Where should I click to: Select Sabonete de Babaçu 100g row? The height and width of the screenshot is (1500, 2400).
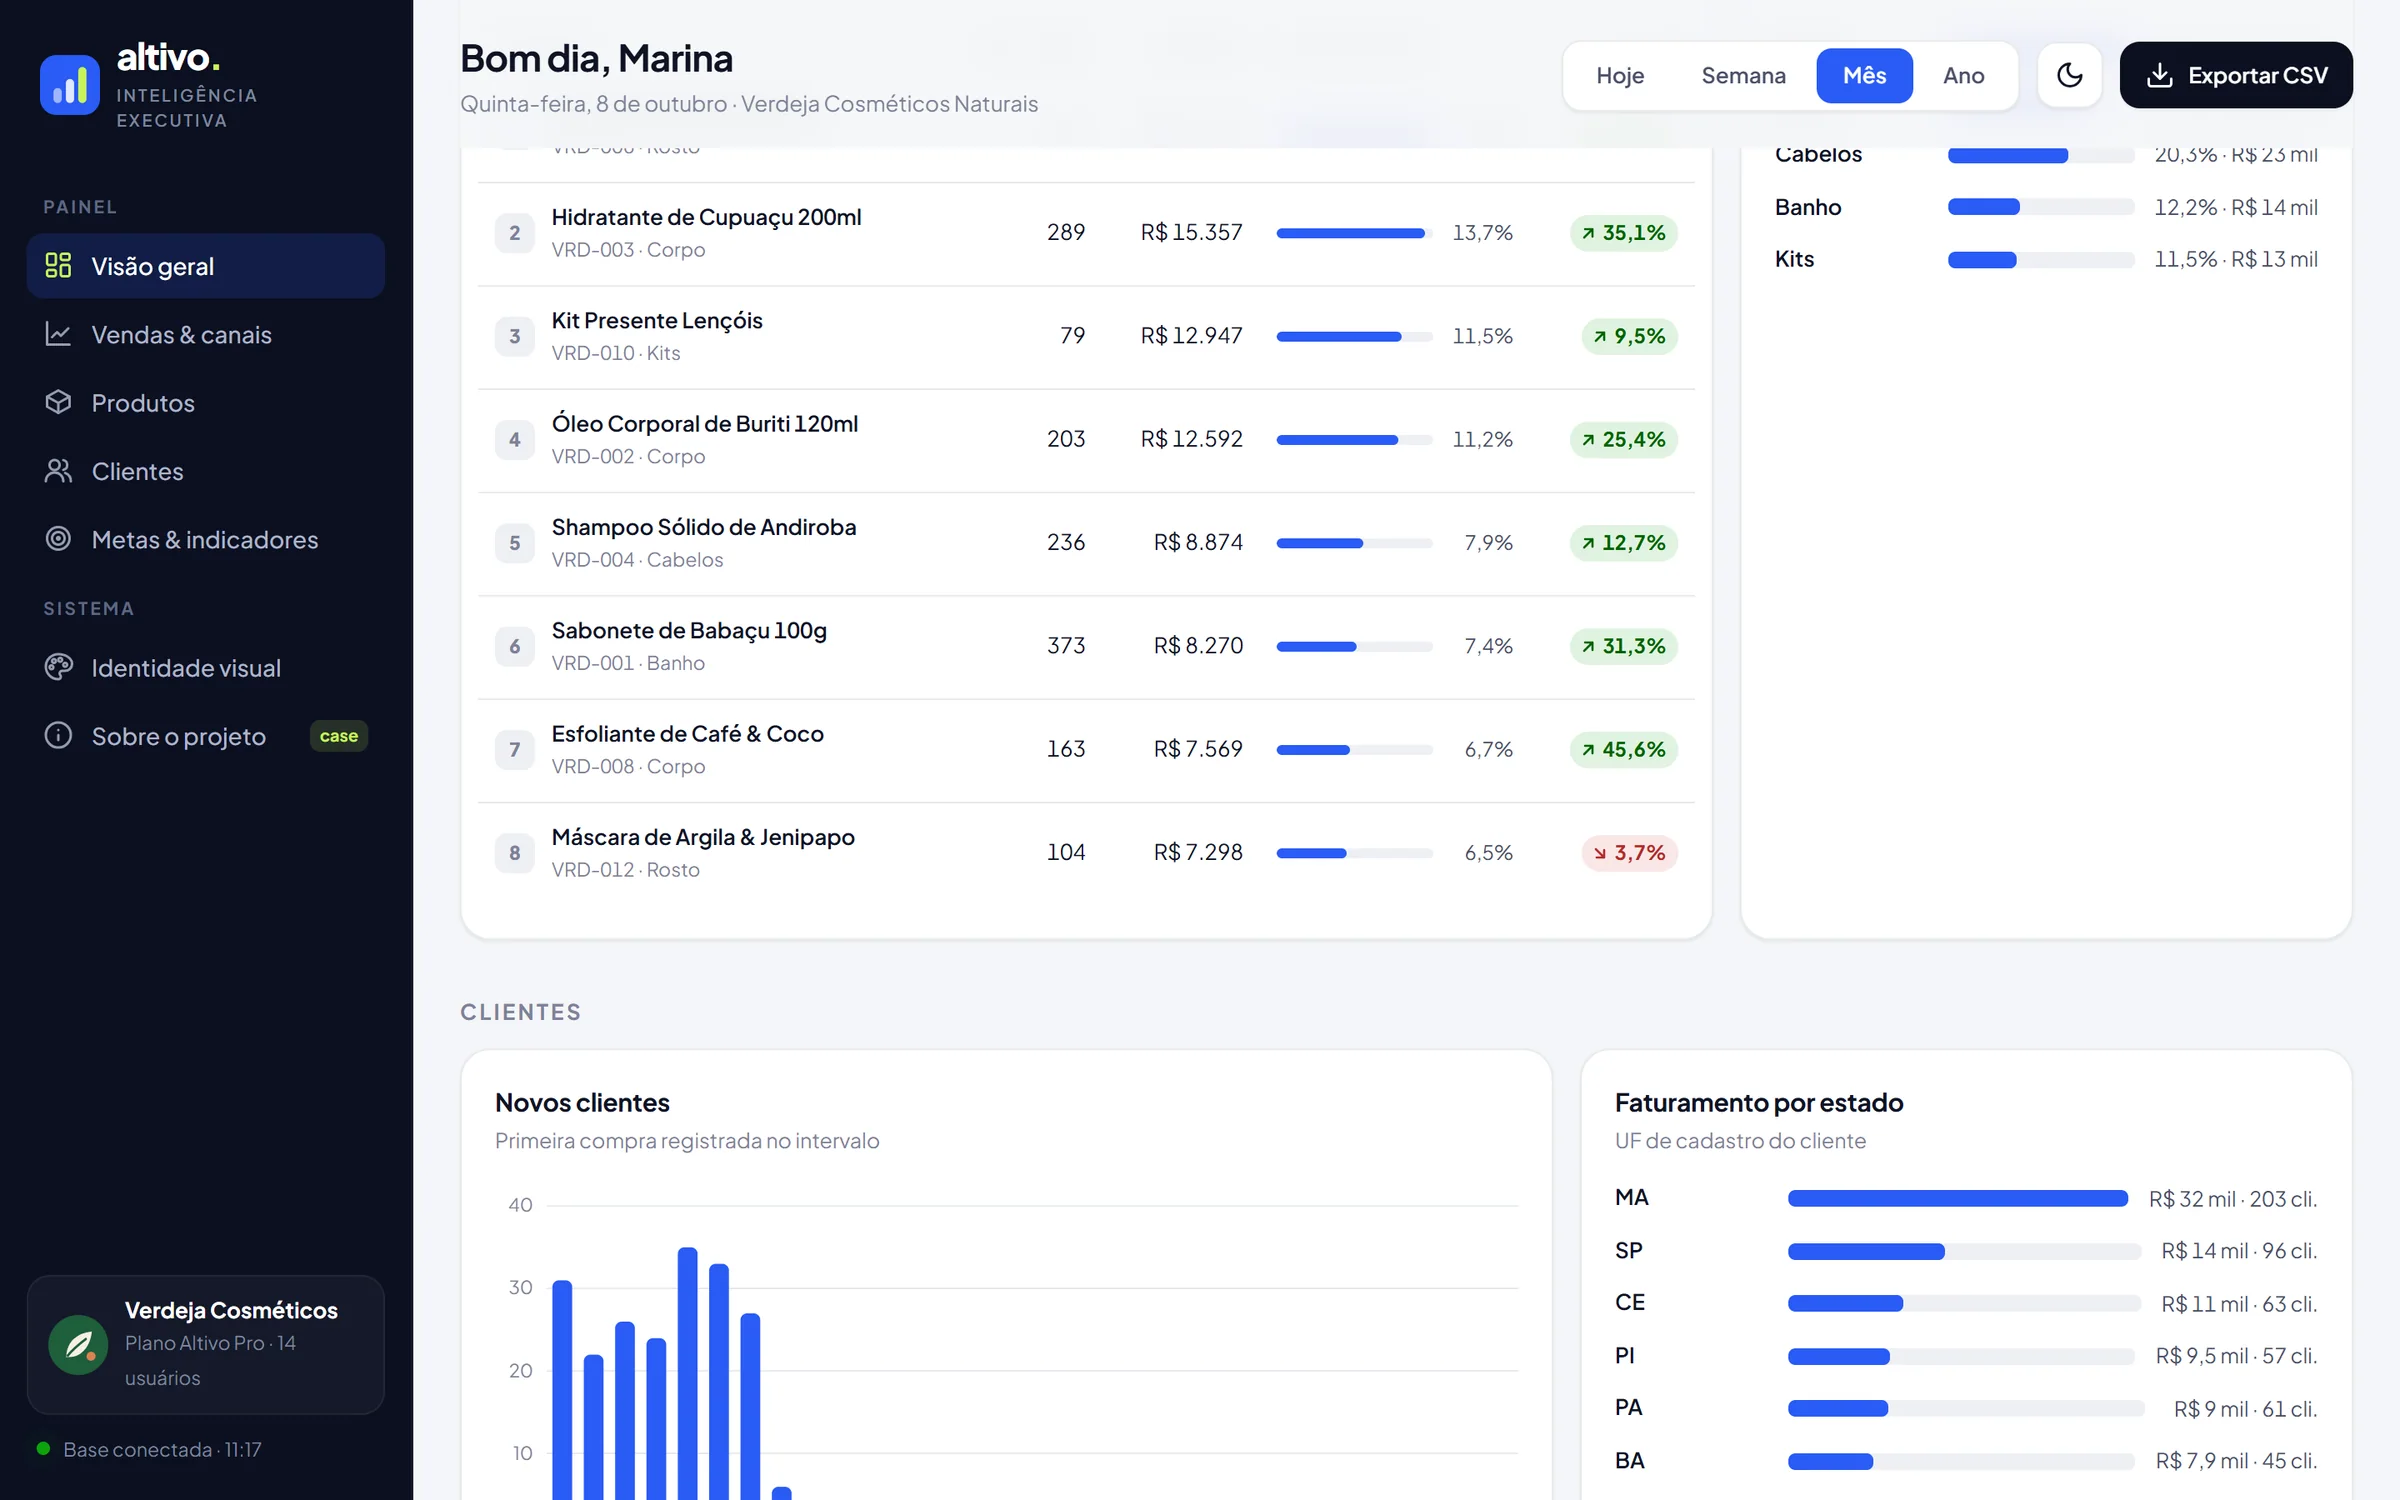coord(1086,647)
